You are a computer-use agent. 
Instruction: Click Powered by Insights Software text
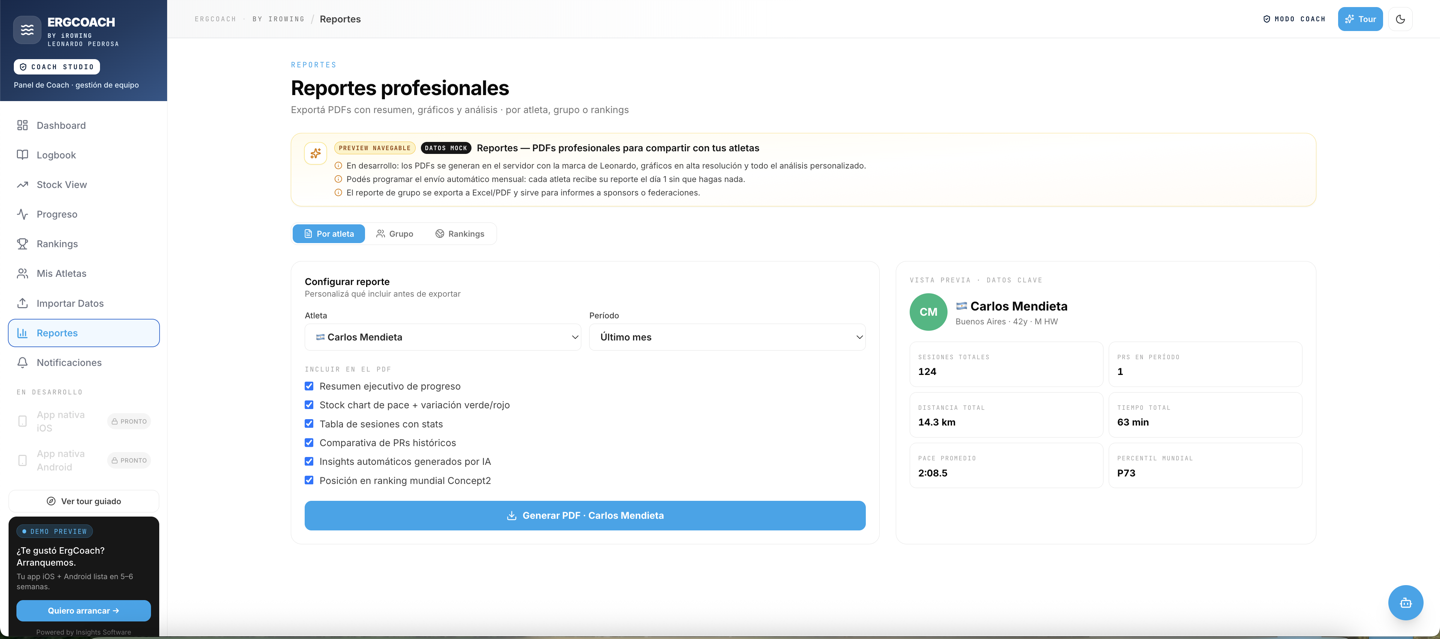(84, 632)
